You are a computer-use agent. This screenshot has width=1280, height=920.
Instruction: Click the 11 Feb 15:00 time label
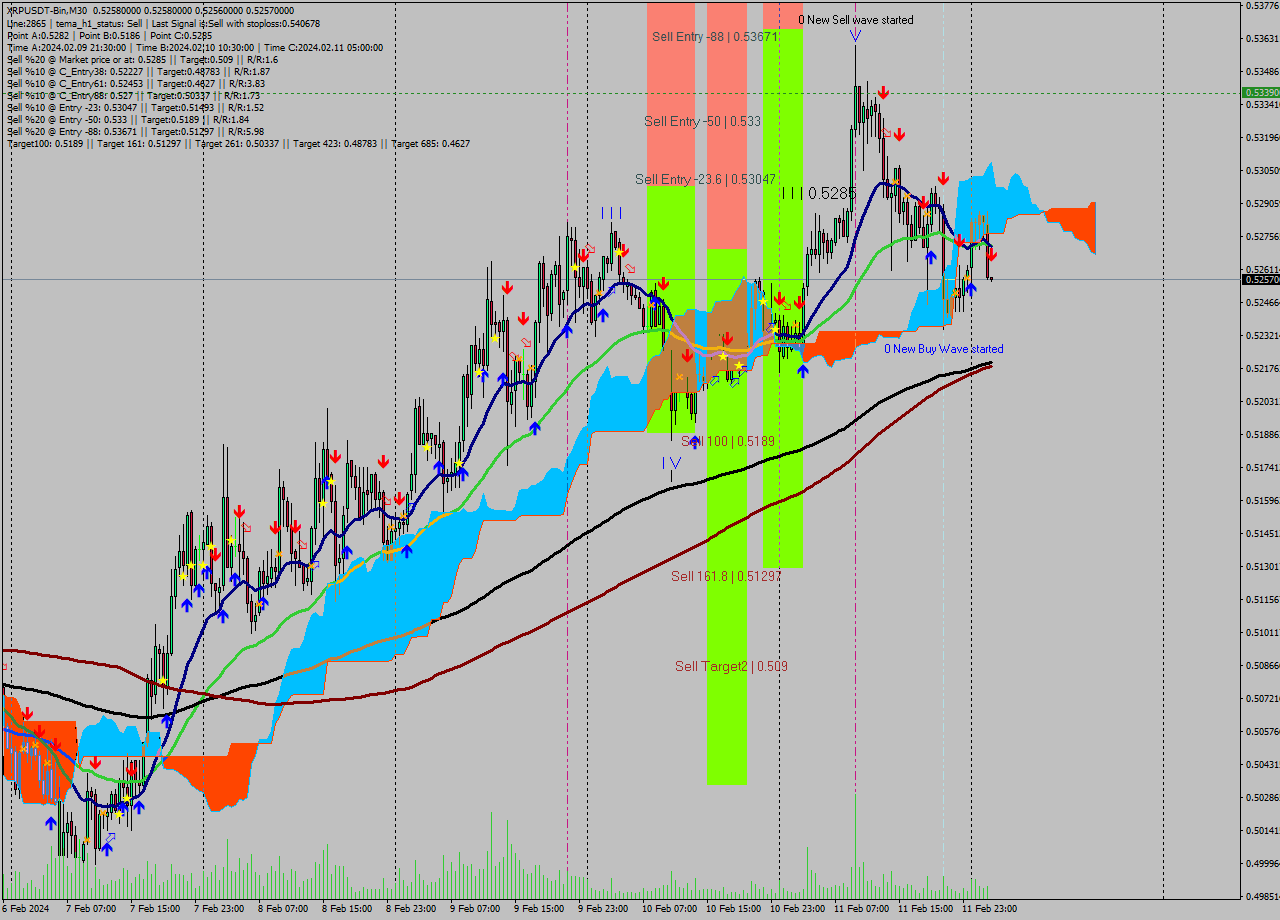coord(925,909)
